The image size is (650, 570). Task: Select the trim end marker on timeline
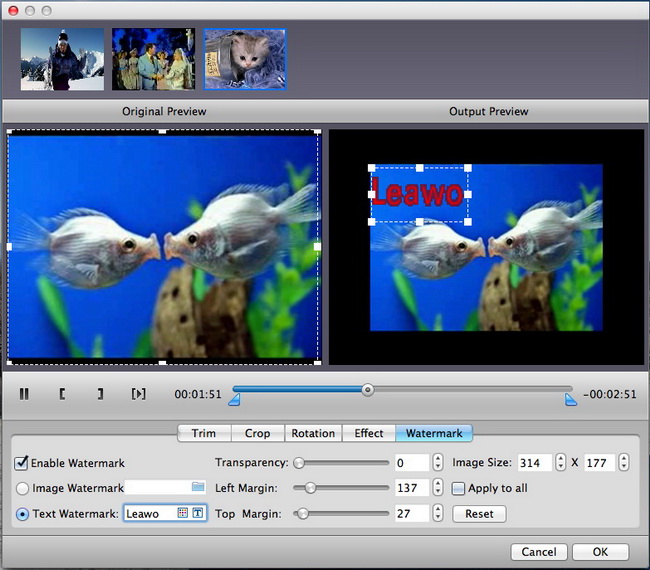pyautogui.click(x=571, y=400)
